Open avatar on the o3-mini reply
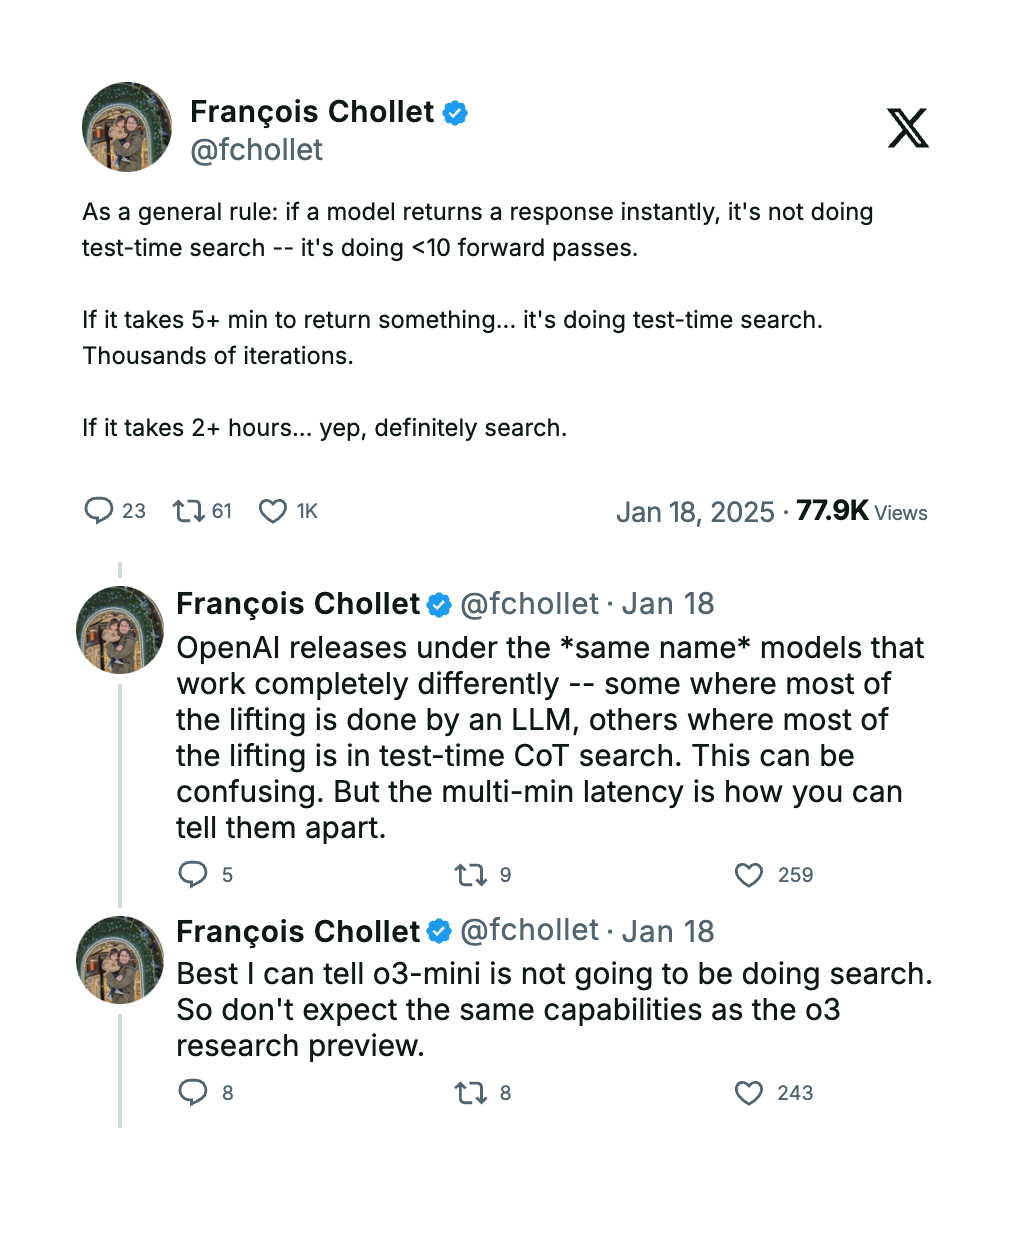Viewport: 1014px width, 1240px height. 120,959
